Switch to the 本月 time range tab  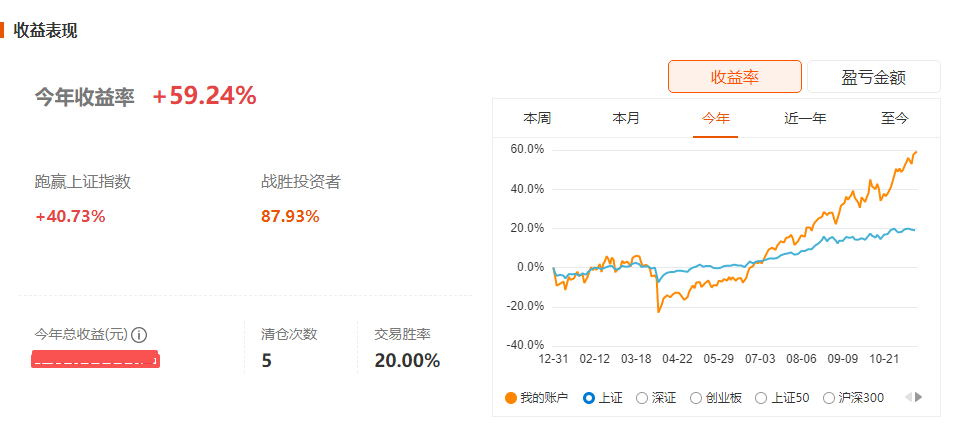626,118
